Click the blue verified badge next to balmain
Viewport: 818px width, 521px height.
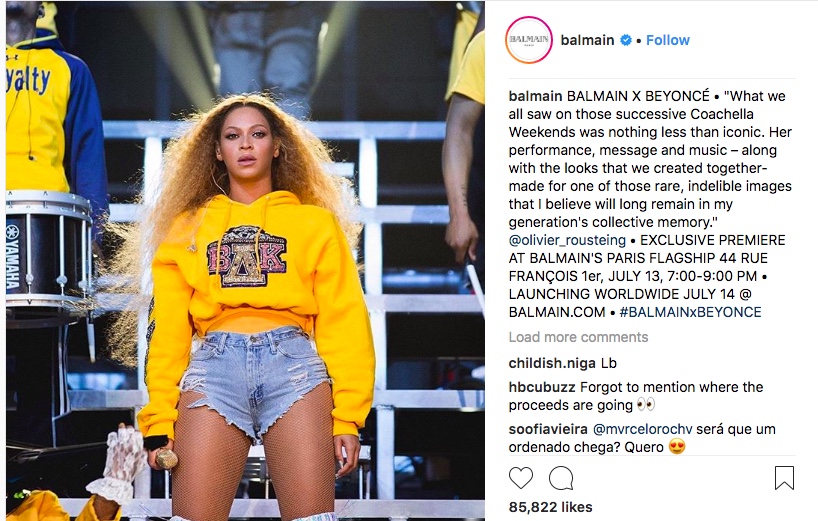(x=625, y=40)
